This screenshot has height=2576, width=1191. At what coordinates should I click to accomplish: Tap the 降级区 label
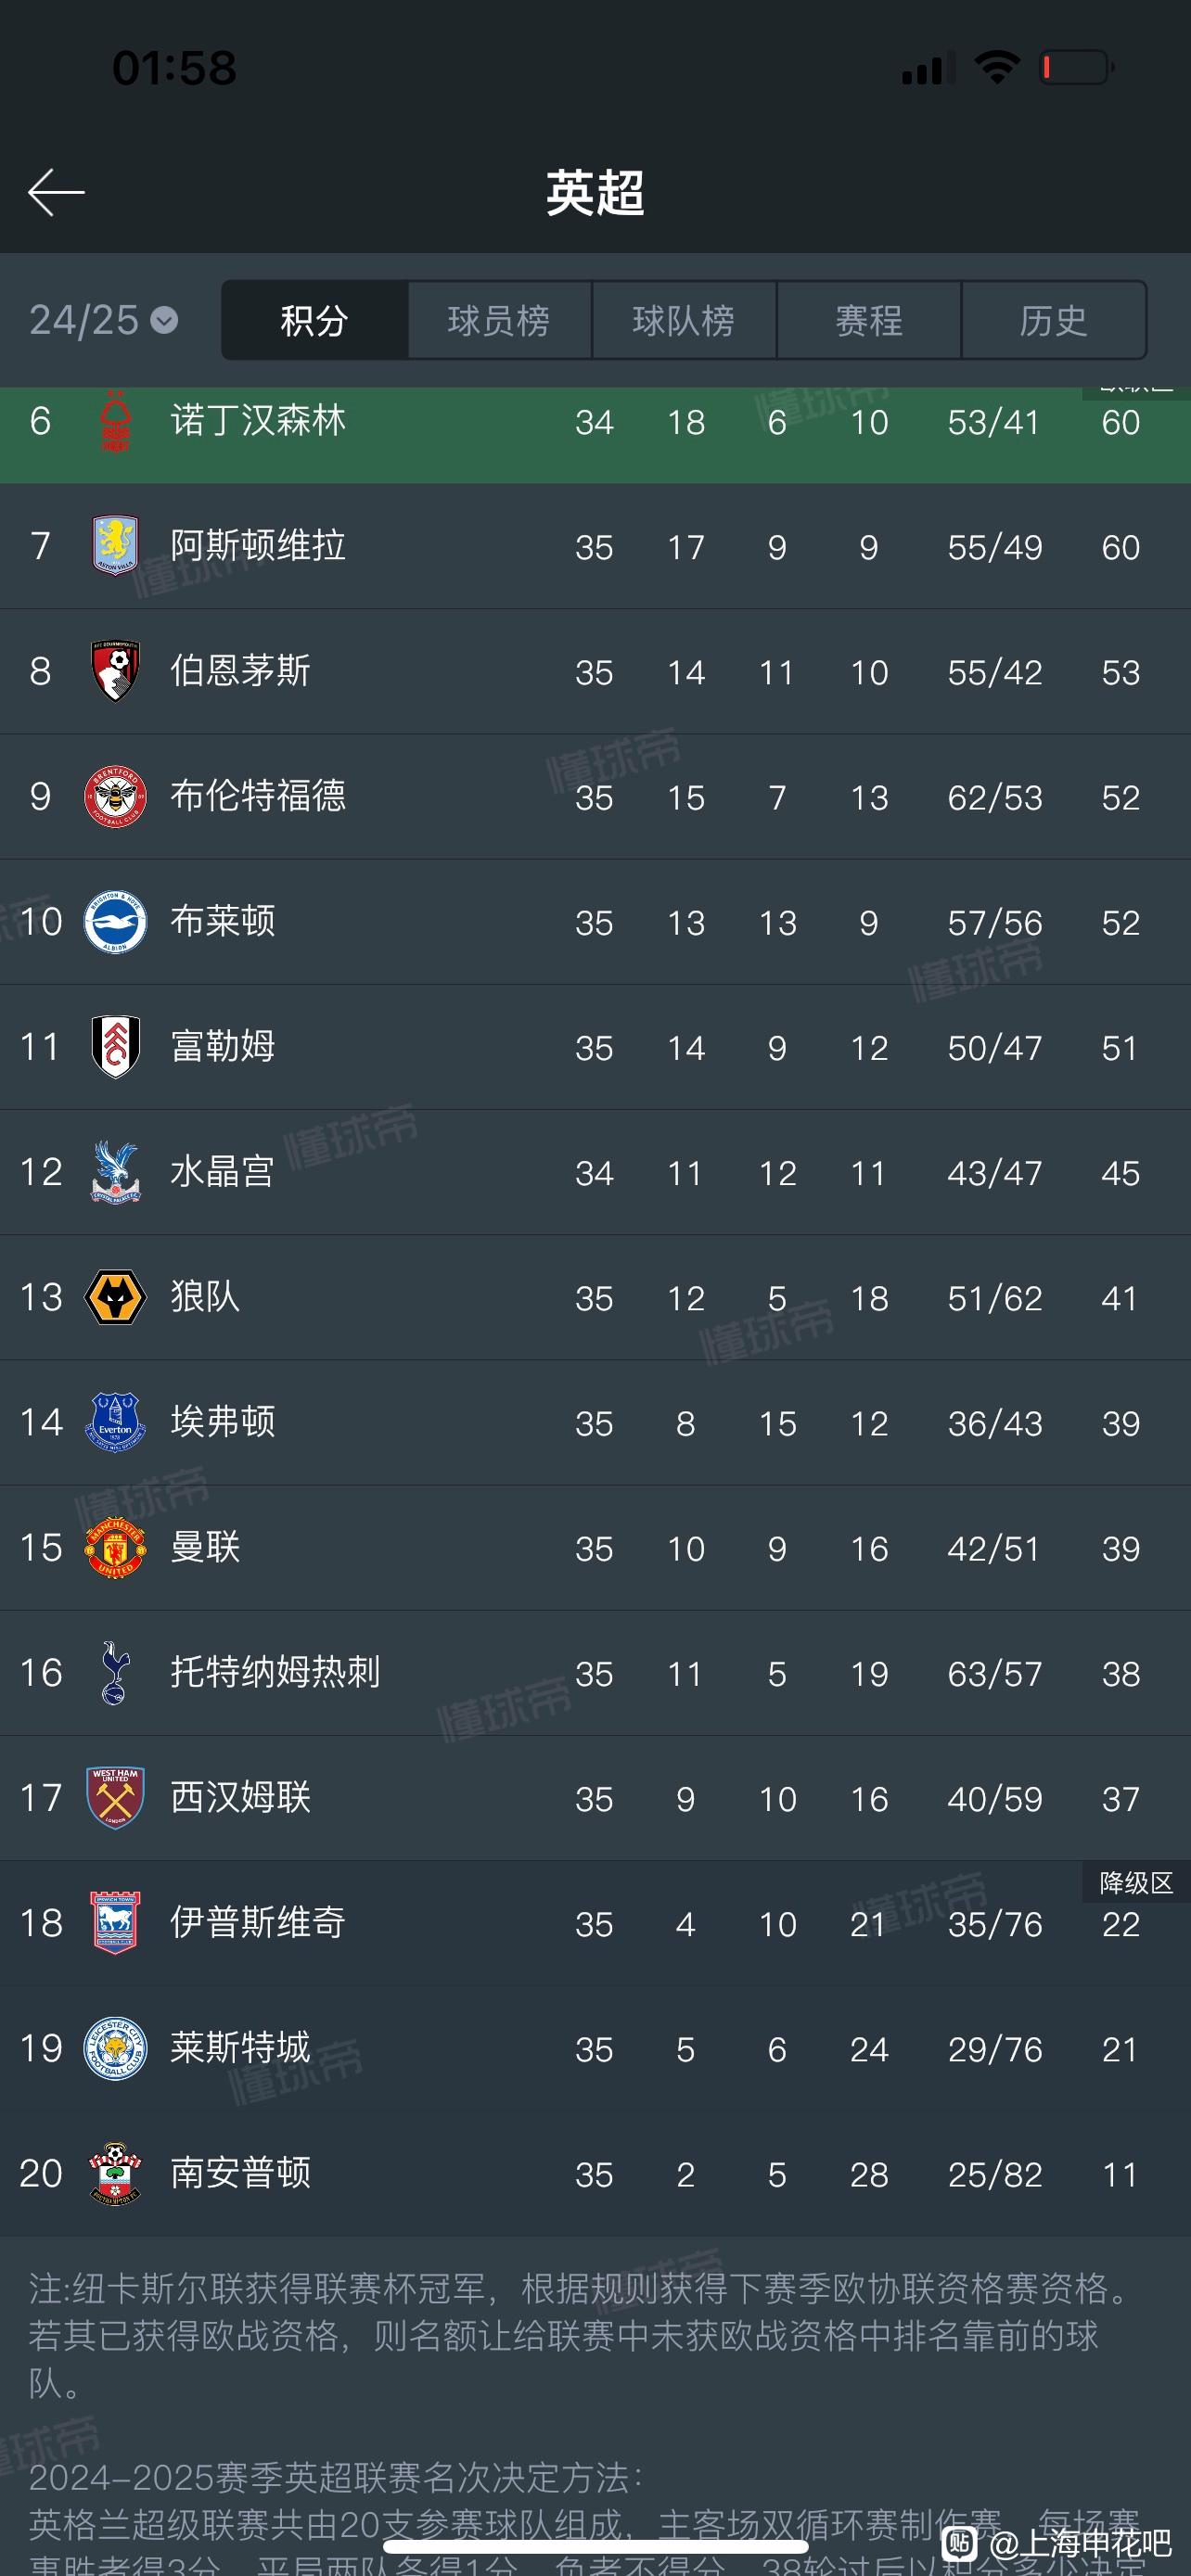[x=1136, y=1882]
